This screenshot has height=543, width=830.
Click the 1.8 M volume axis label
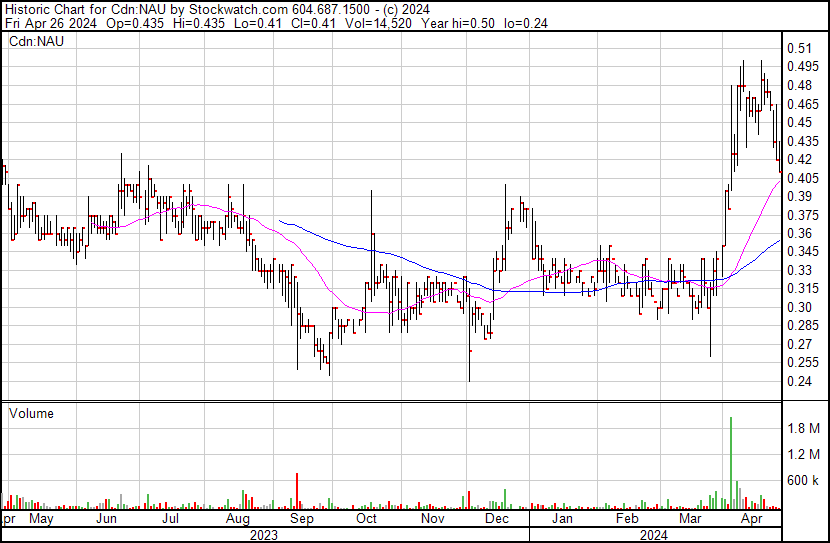(x=802, y=428)
